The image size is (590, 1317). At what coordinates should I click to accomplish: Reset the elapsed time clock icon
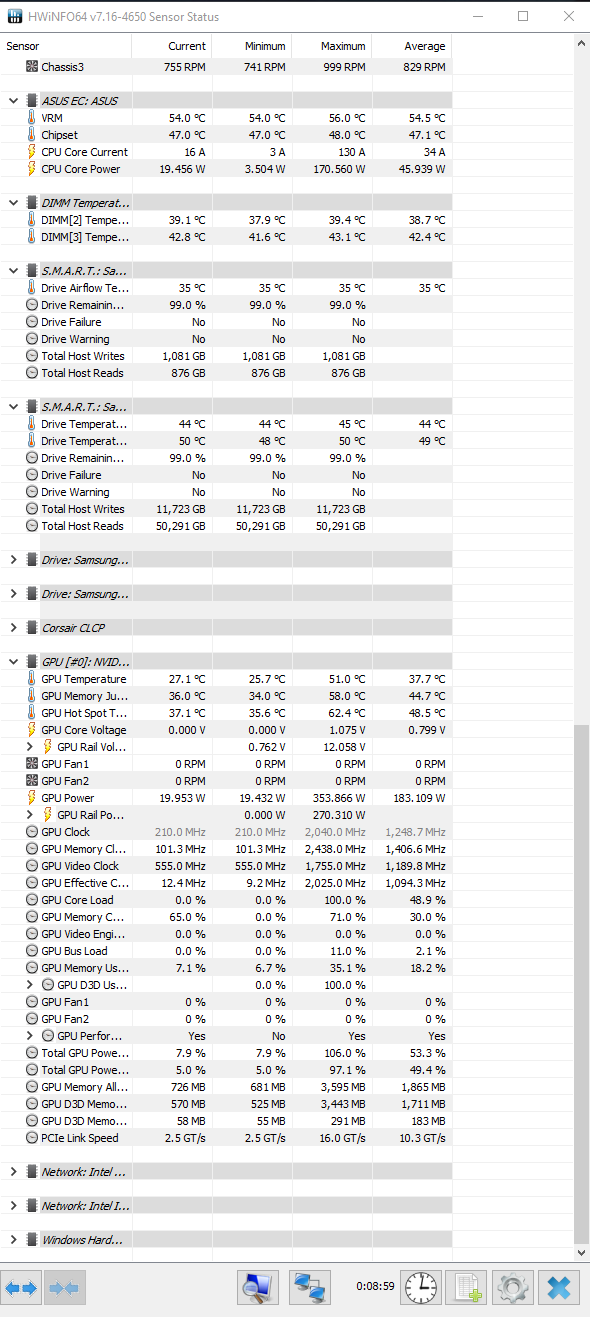point(421,1287)
